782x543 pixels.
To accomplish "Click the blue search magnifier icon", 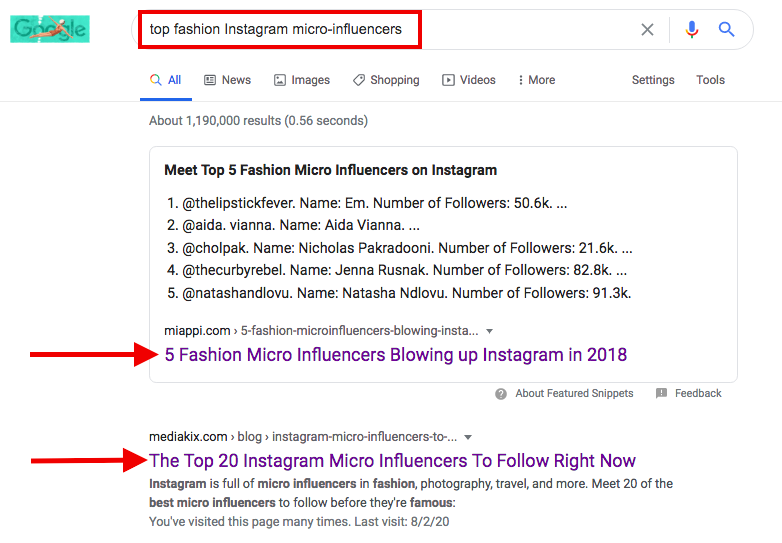I will [727, 30].
